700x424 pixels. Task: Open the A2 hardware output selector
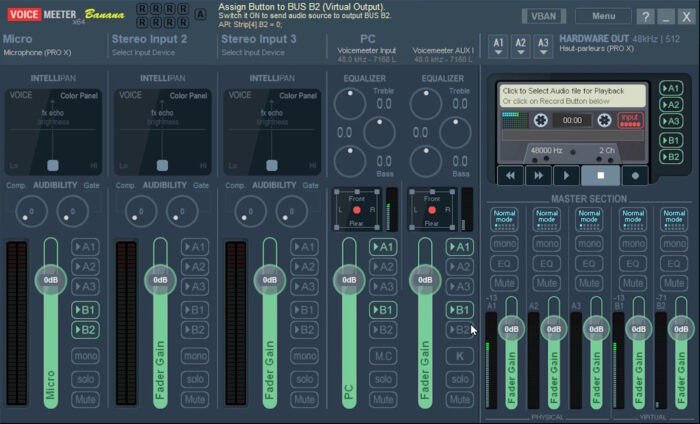tap(521, 46)
